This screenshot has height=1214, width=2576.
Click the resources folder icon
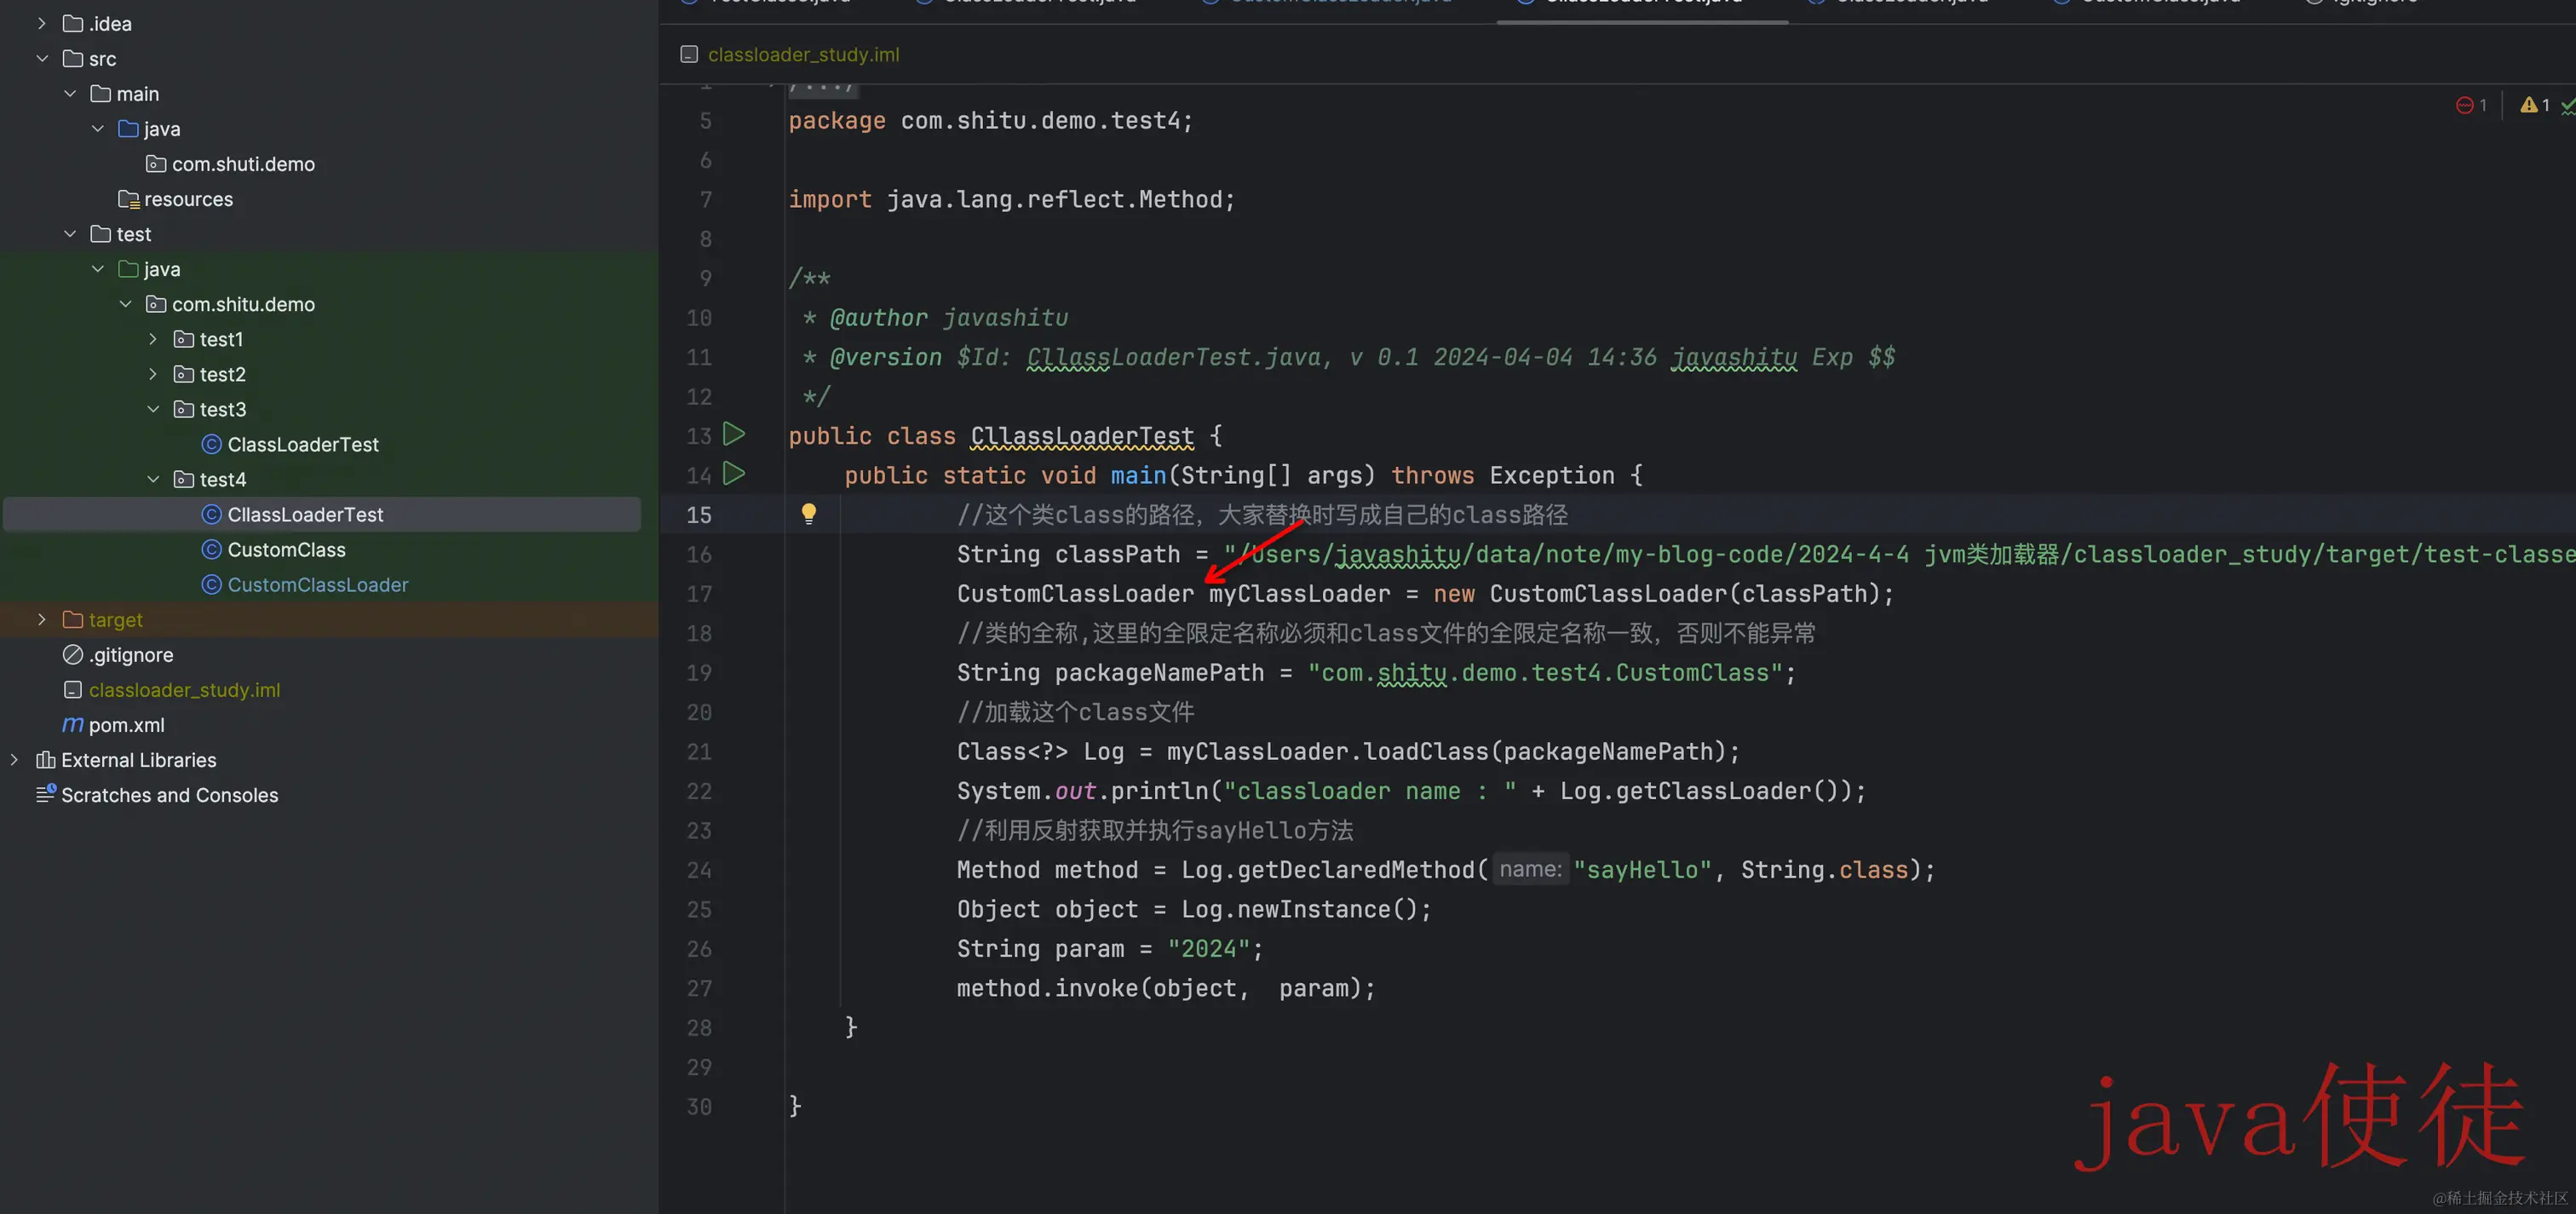tap(128, 199)
